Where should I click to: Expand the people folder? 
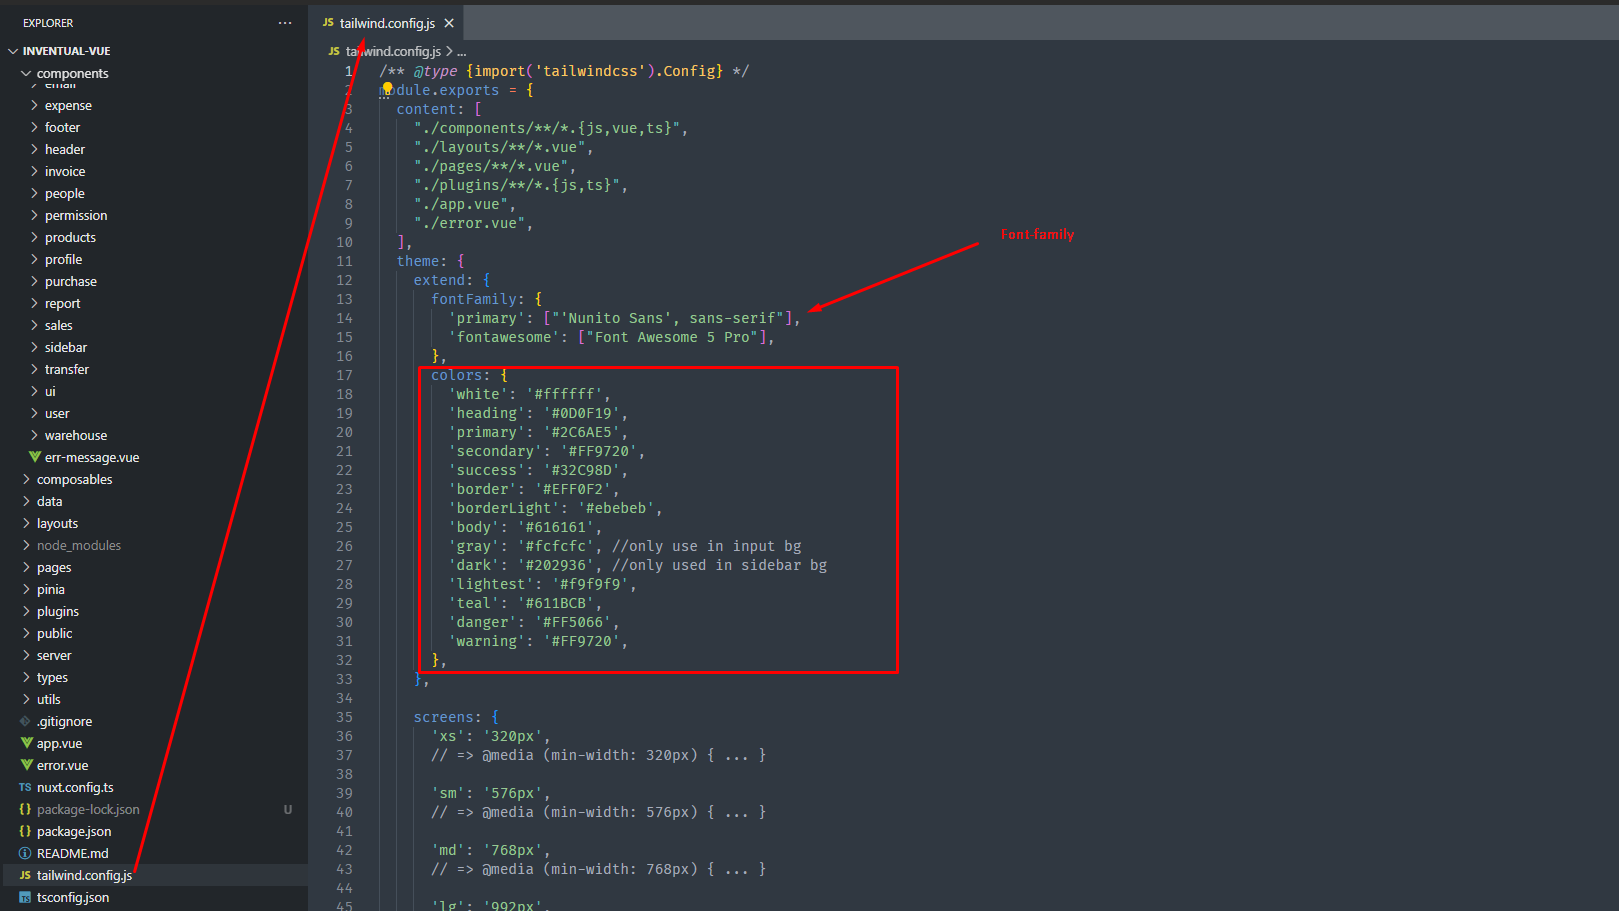click(x=65, y=193)
